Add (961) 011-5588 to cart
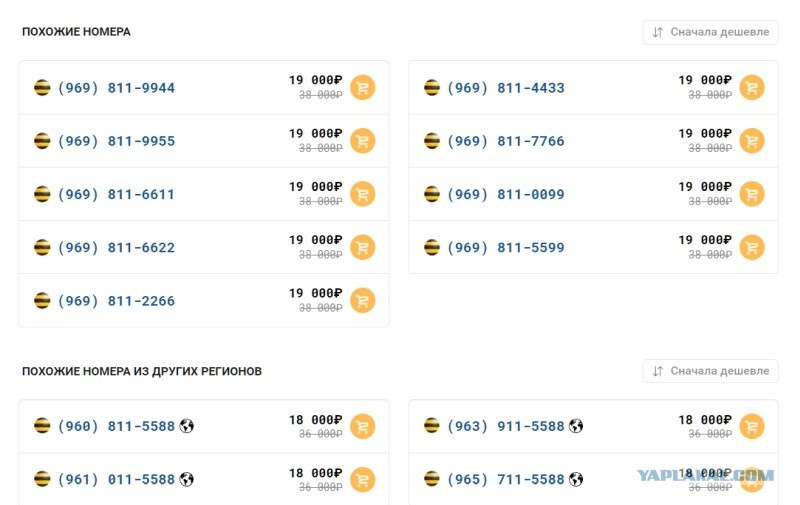This screenshot has height=505, width=800. 362,479
